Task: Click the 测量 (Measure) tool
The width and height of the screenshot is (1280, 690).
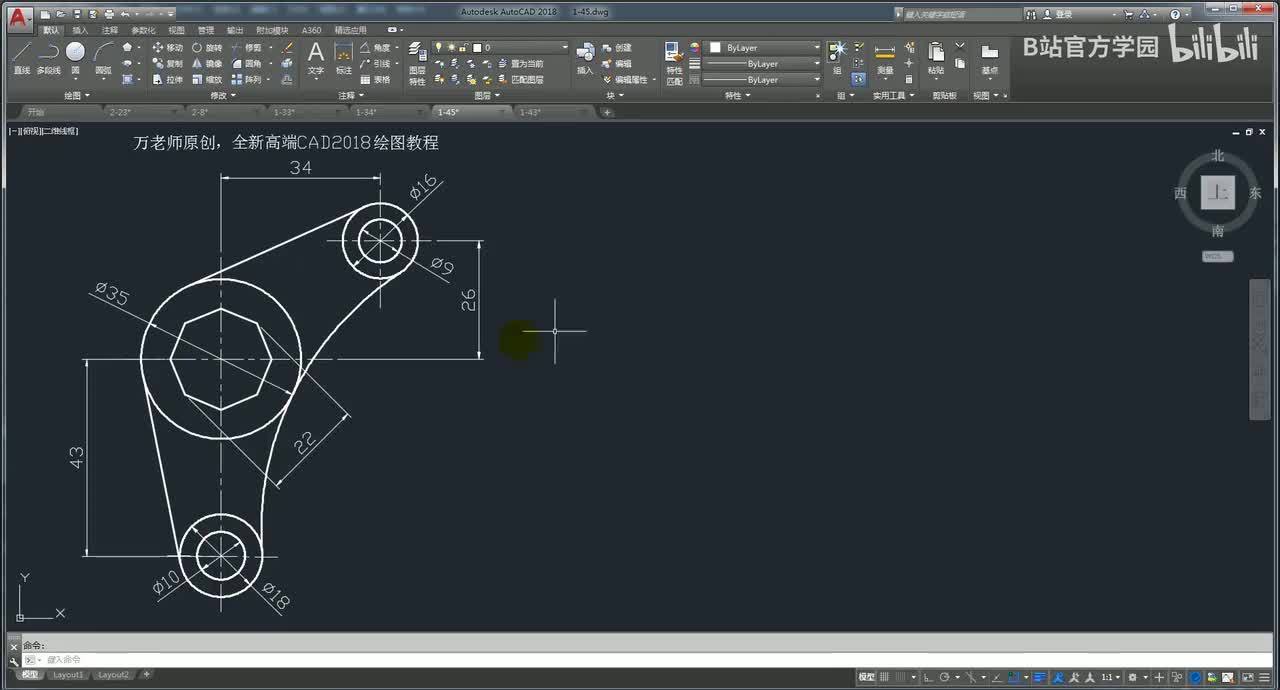Action: [885, 58]
